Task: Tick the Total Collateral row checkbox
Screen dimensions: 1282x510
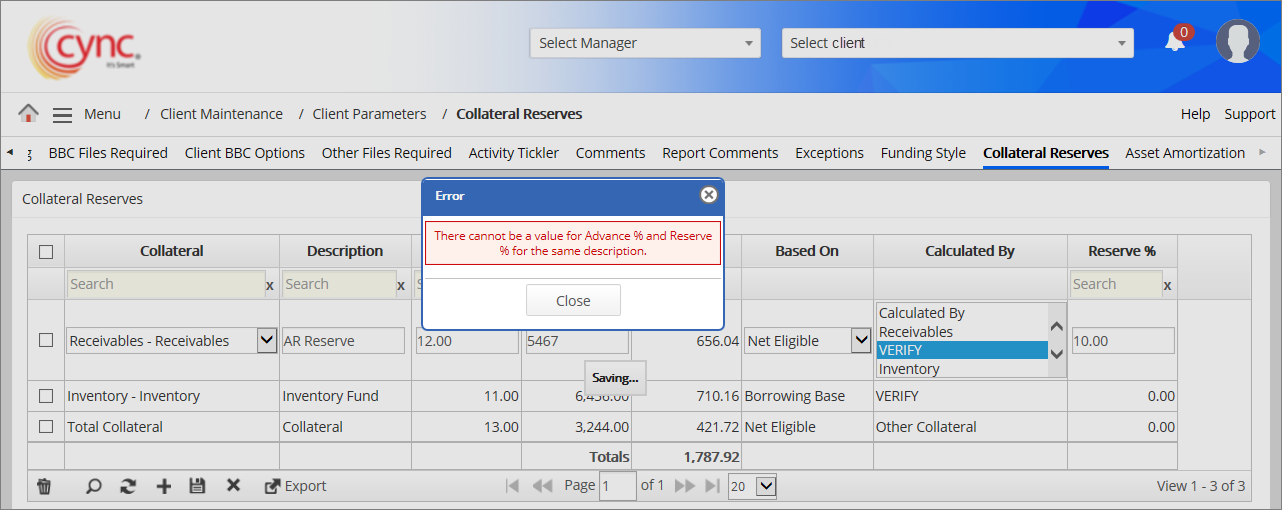Action: (x=46, y=427)
